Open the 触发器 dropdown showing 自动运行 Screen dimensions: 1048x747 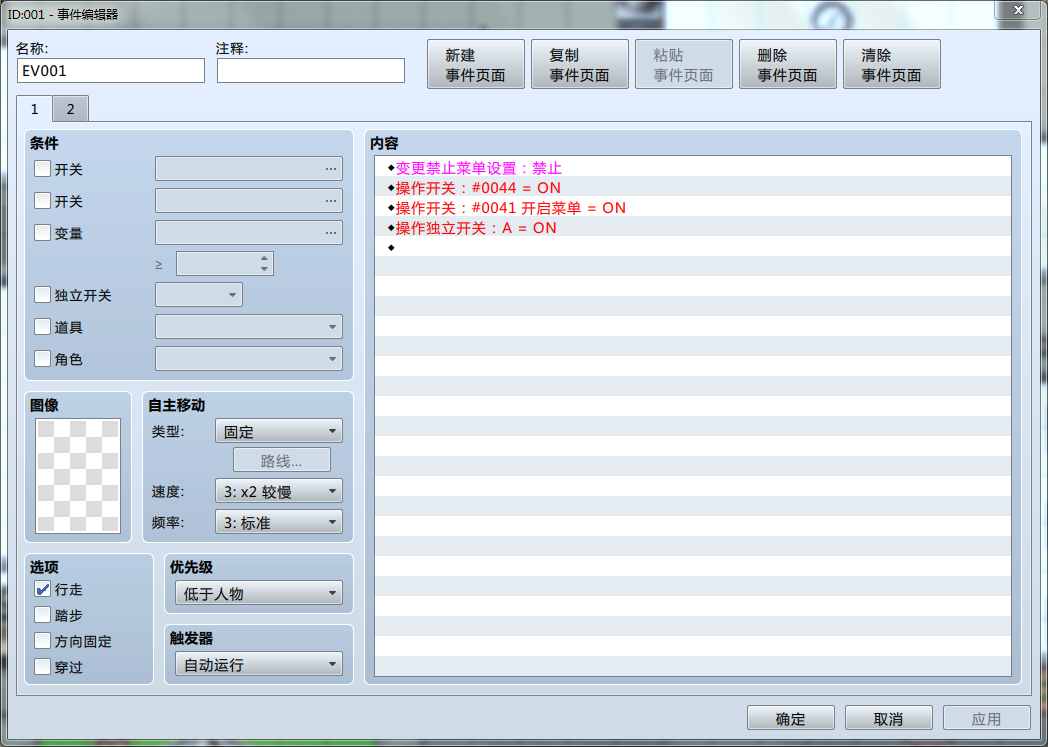(259, 664)
